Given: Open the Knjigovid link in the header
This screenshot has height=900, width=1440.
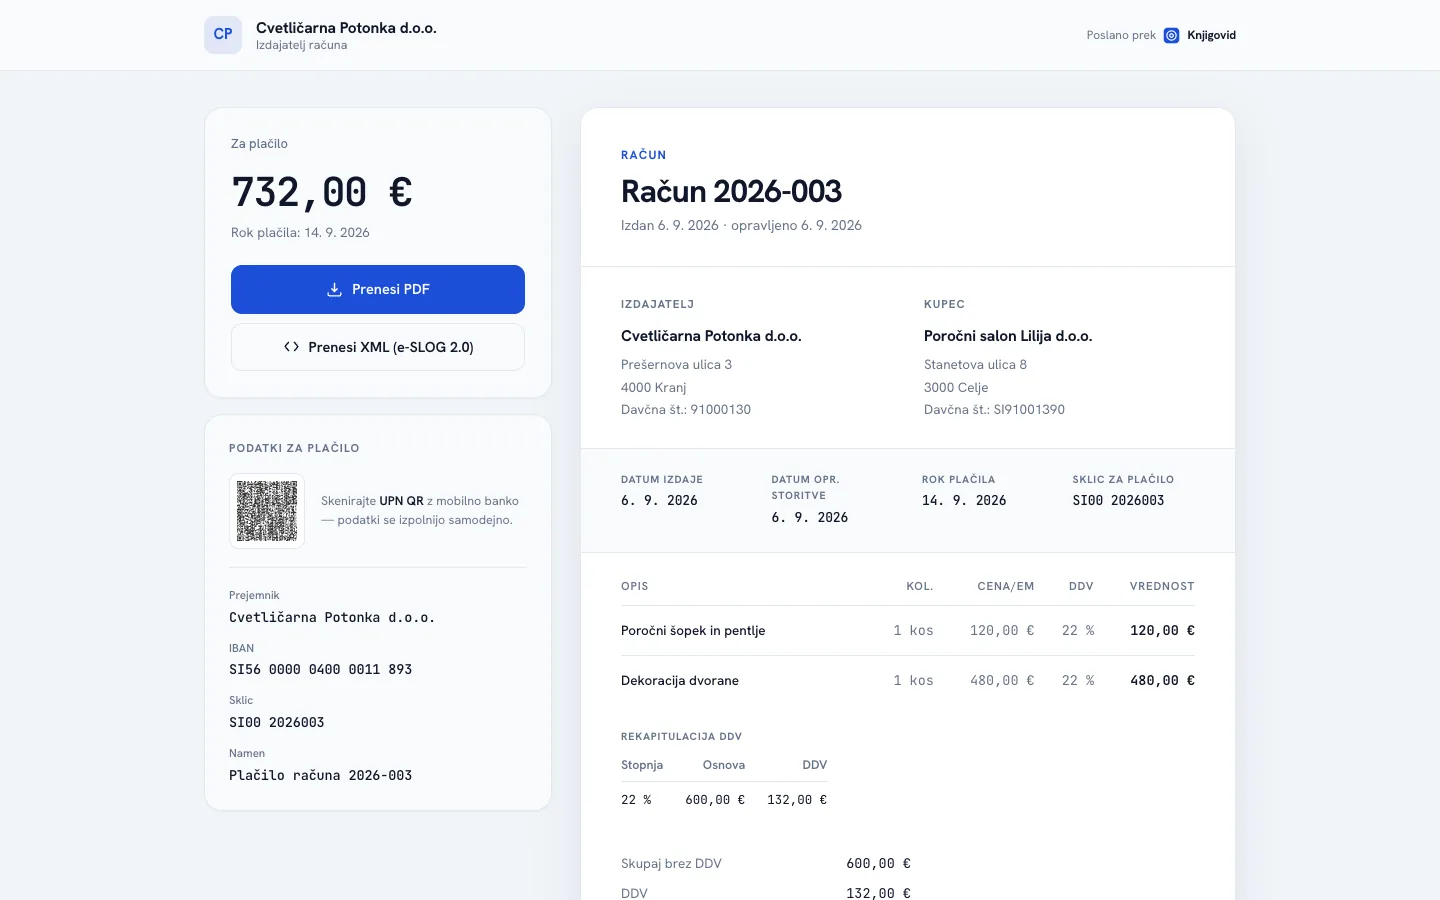Looking at the screenshot, I should (x=1212, y=35).
